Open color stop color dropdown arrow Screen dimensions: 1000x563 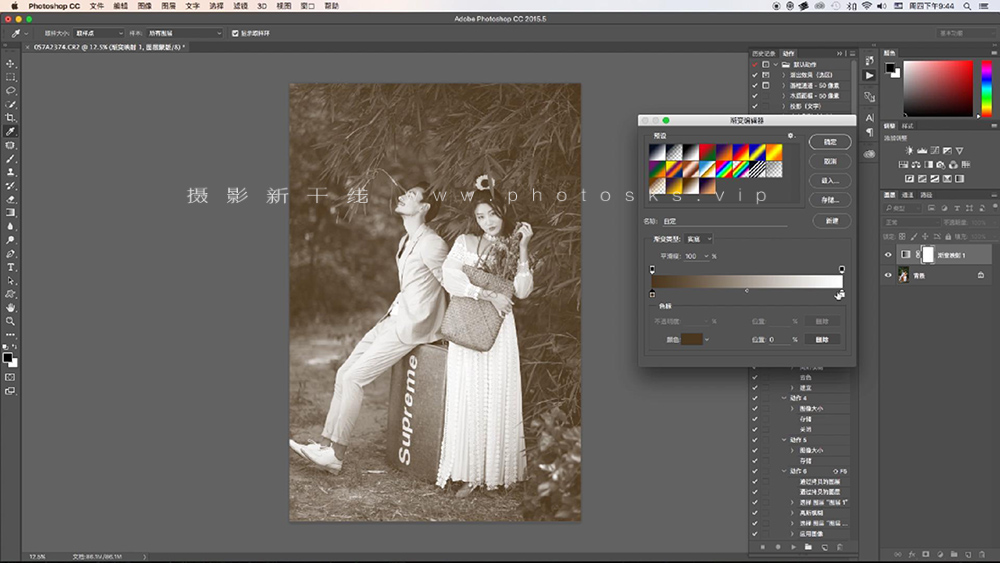707,340
